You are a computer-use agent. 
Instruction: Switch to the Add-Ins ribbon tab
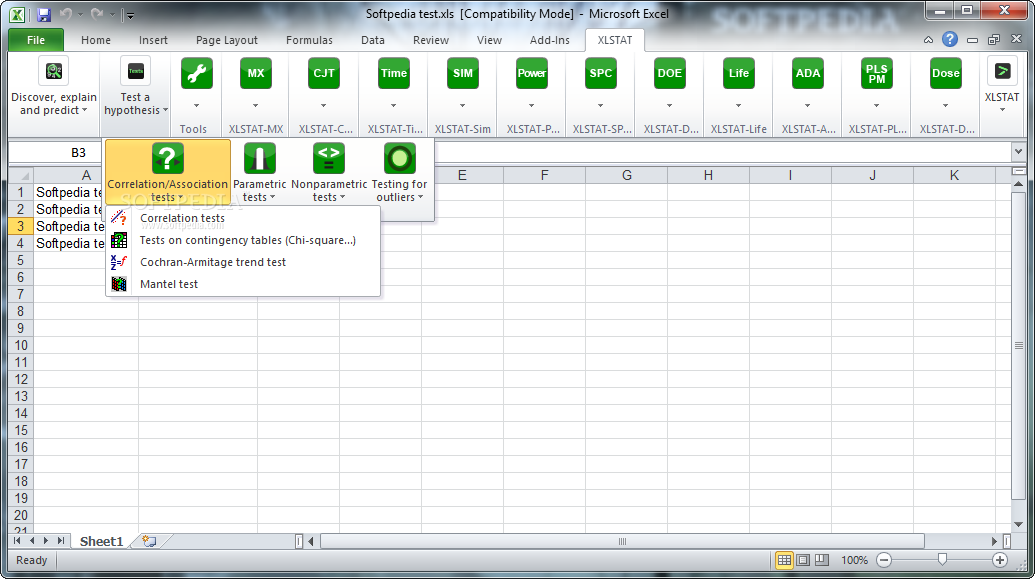pos(549,40)
